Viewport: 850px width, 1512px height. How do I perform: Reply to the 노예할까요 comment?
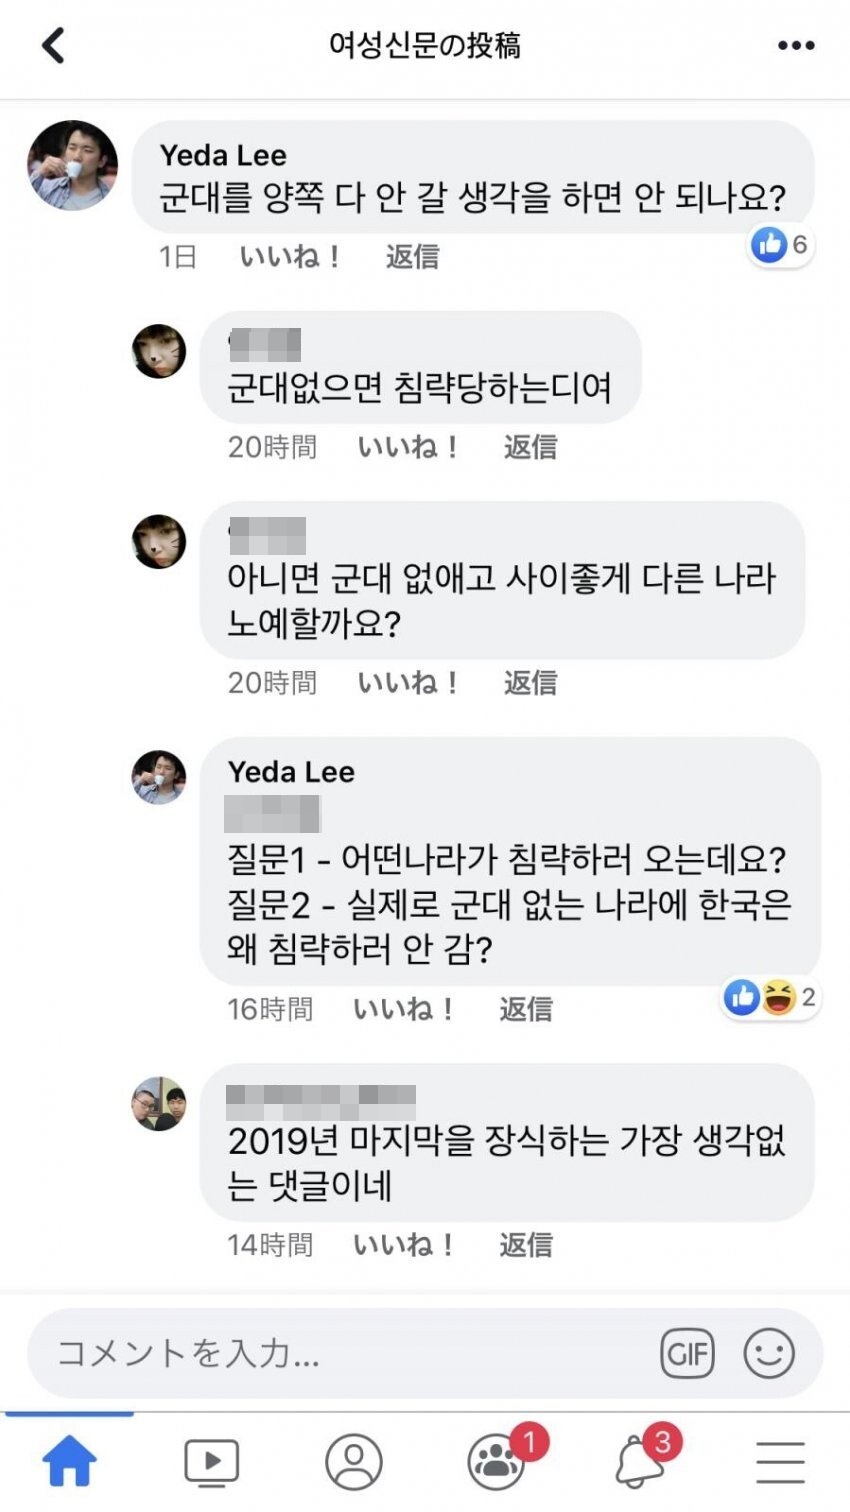click(x=530, y=683)
